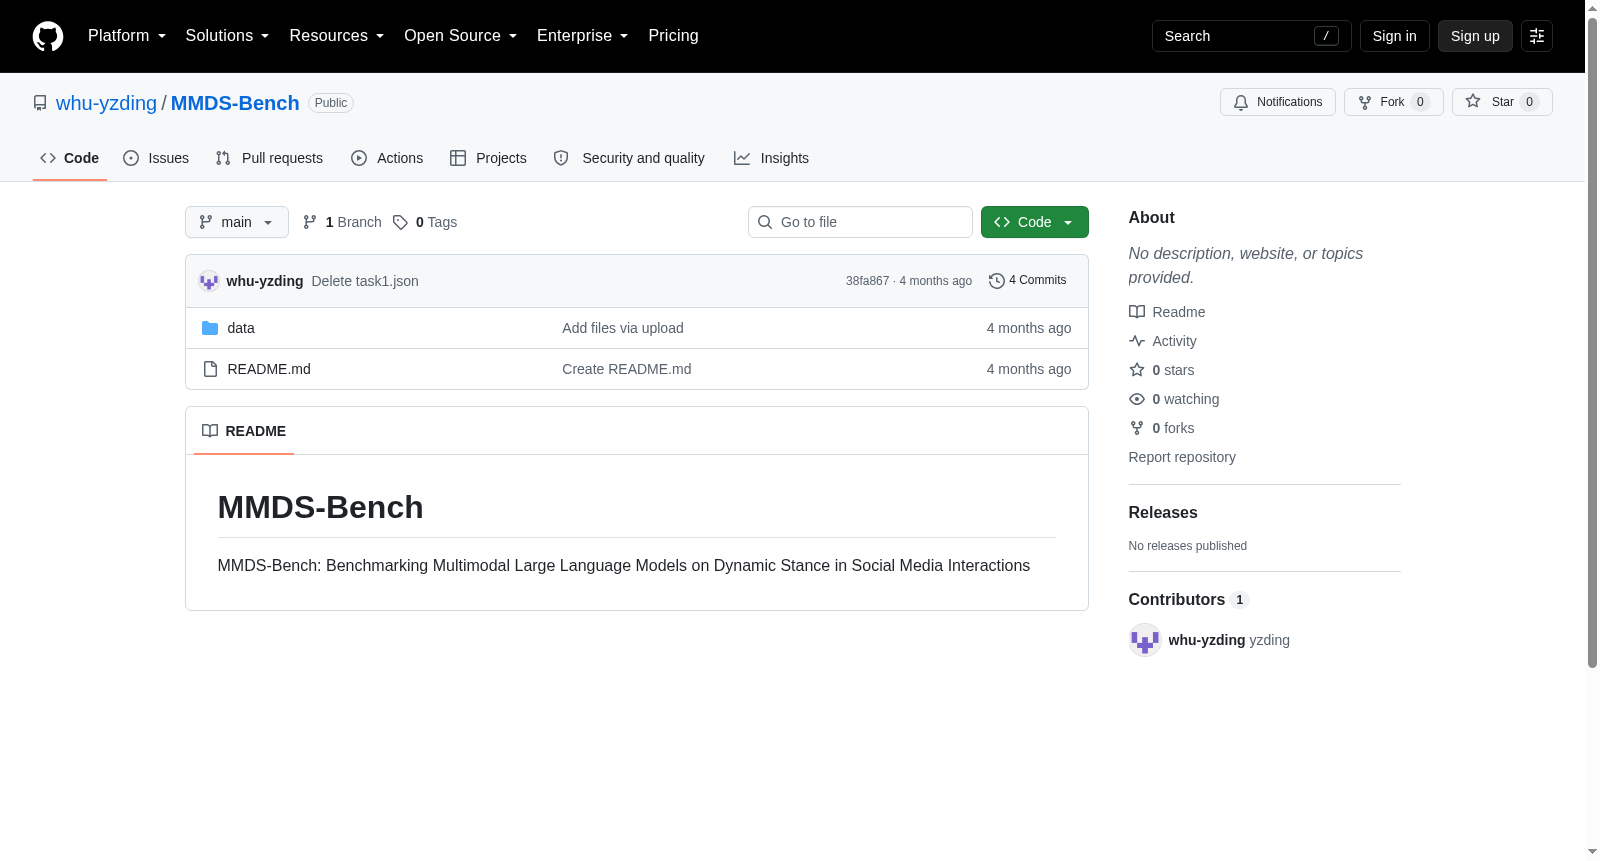Click the tag icon beside 0 Tags
Viewport: 1600px width, 861px height.
400,222
